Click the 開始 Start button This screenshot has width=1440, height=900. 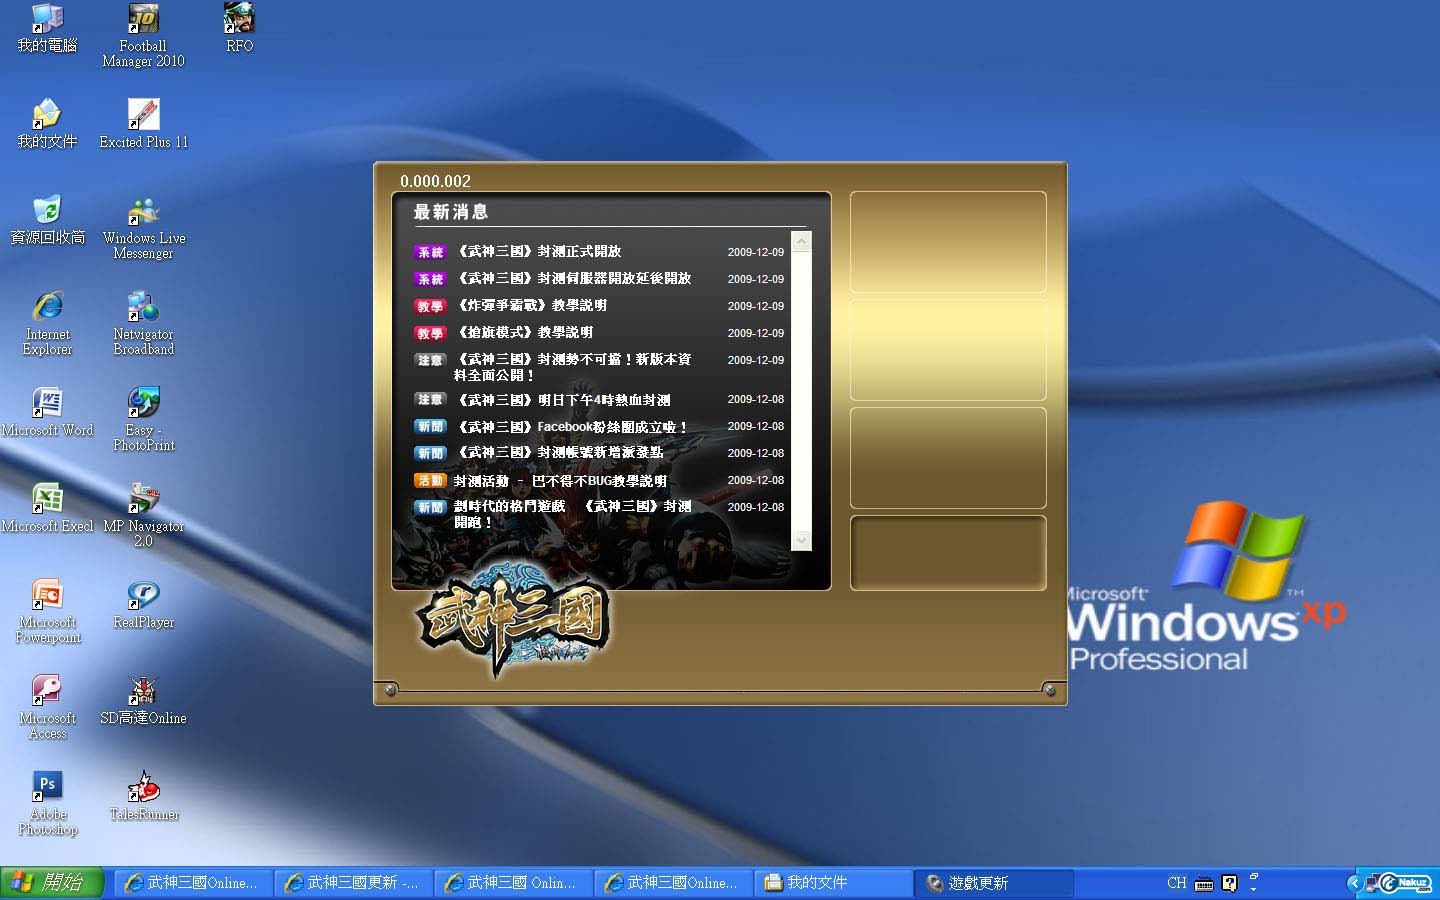pyautogui.click(x=52, y=883)
